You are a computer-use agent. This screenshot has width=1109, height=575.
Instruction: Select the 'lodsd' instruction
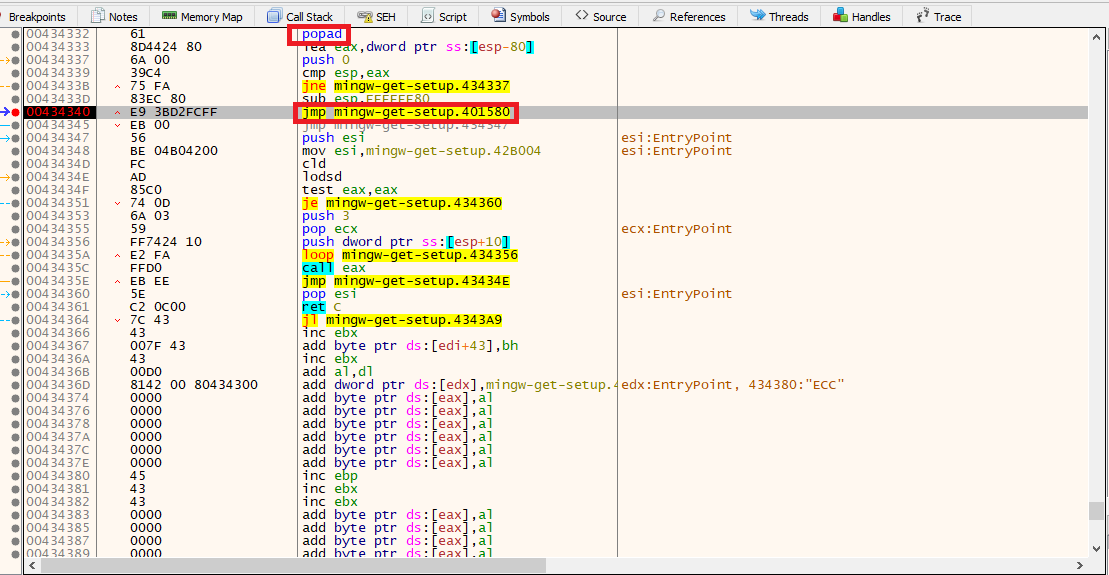322,177
